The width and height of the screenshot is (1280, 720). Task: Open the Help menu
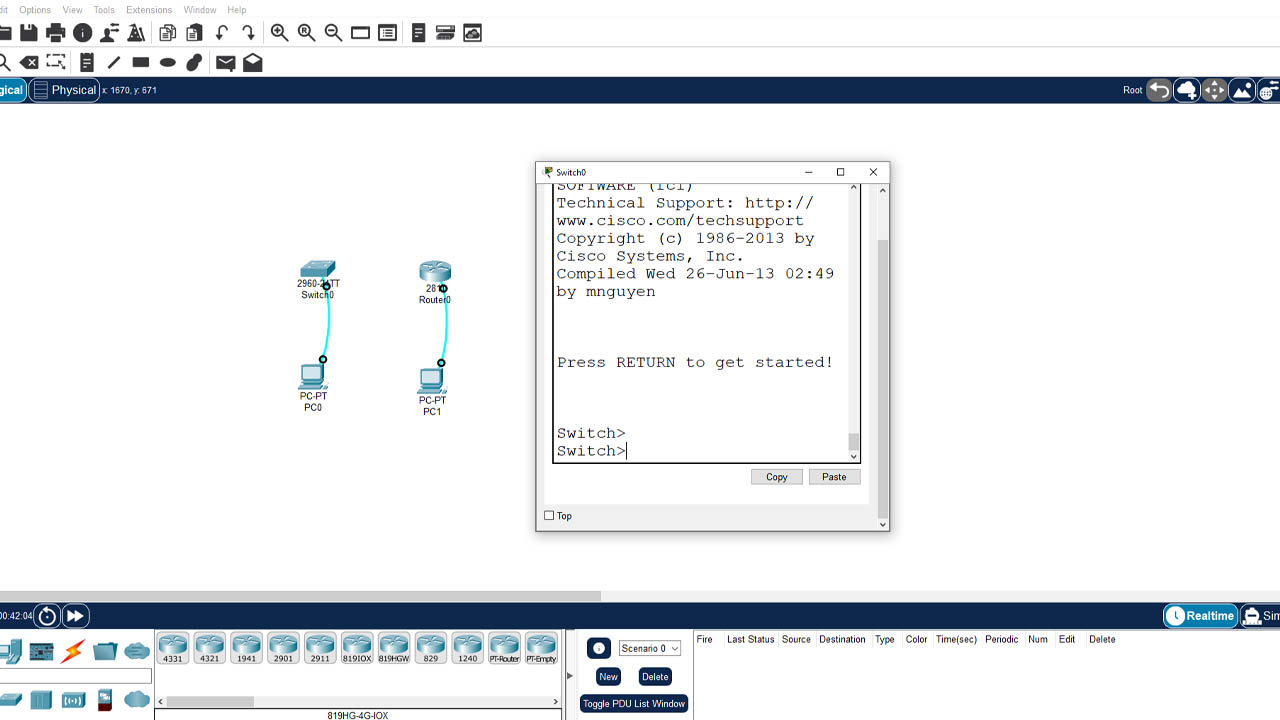(237, 10)
